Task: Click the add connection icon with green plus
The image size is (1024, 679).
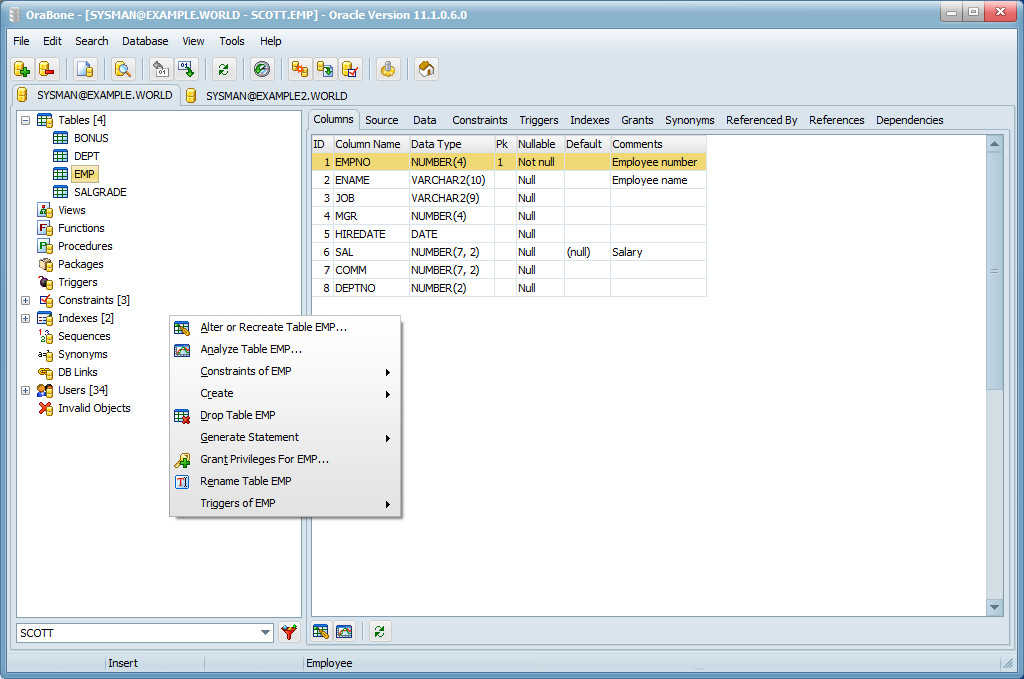Action: pyautogui.click(x=22, y=69)
